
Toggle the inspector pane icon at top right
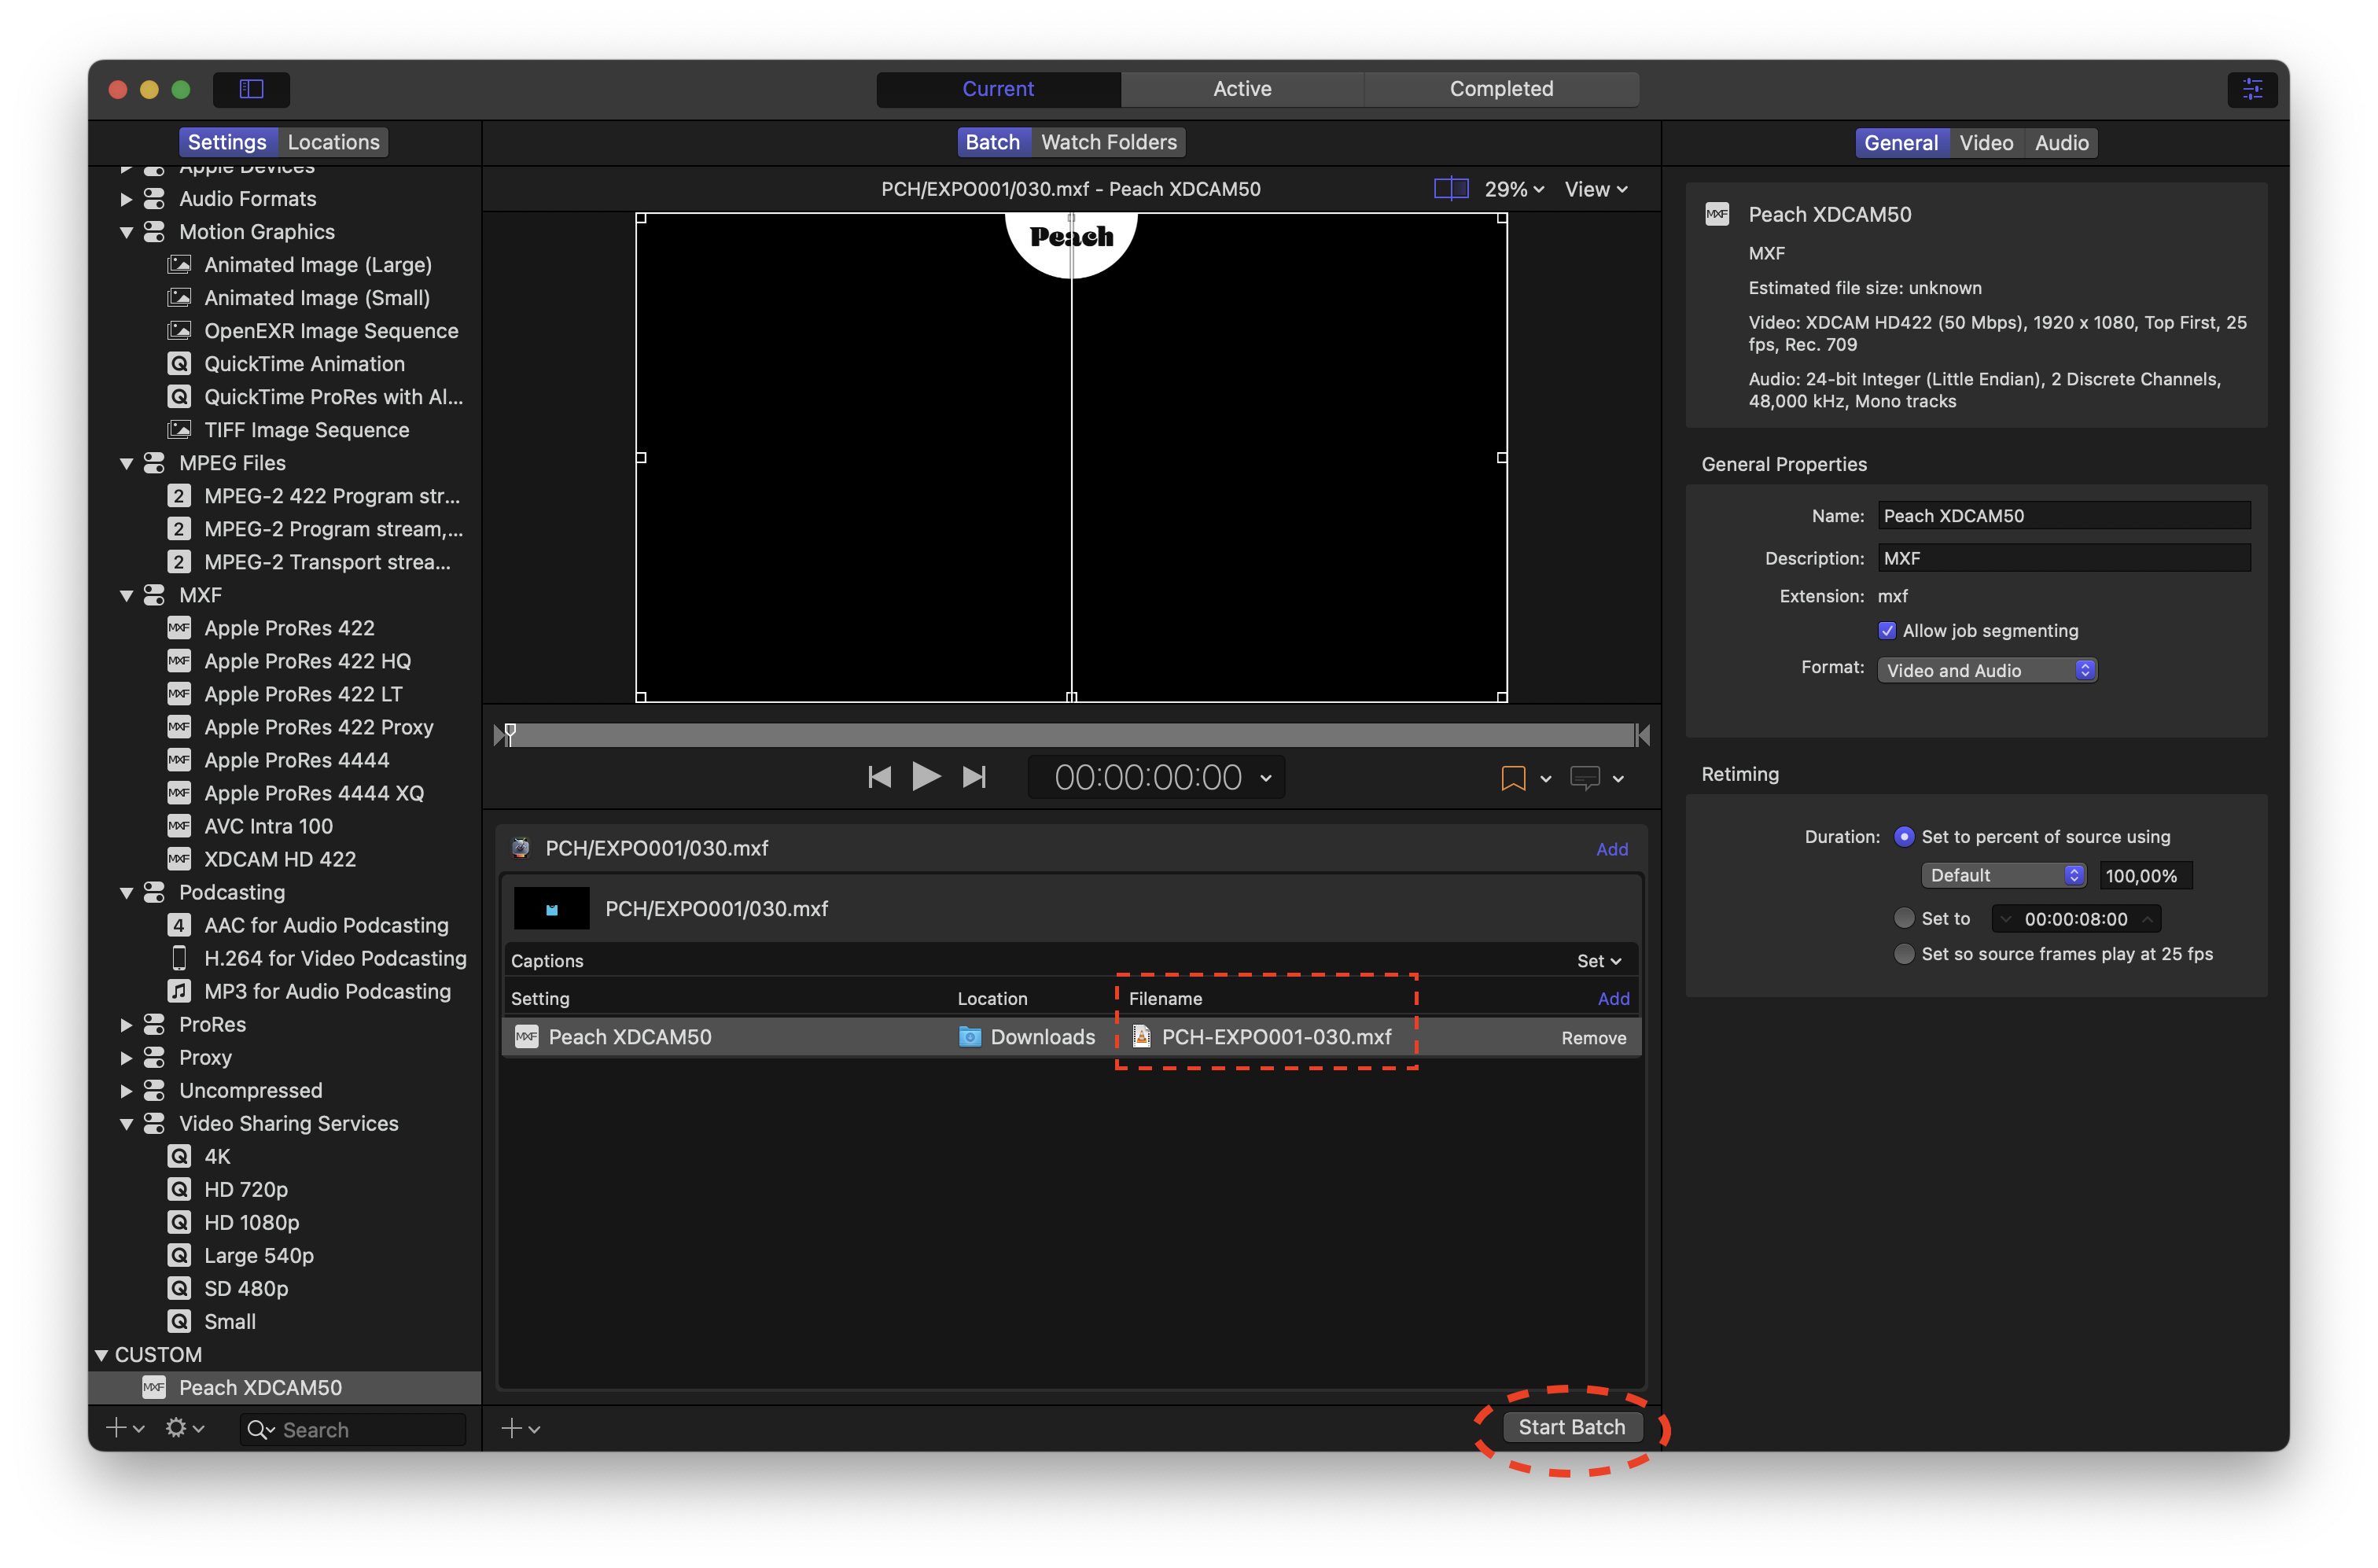[x=2252, y=89]
